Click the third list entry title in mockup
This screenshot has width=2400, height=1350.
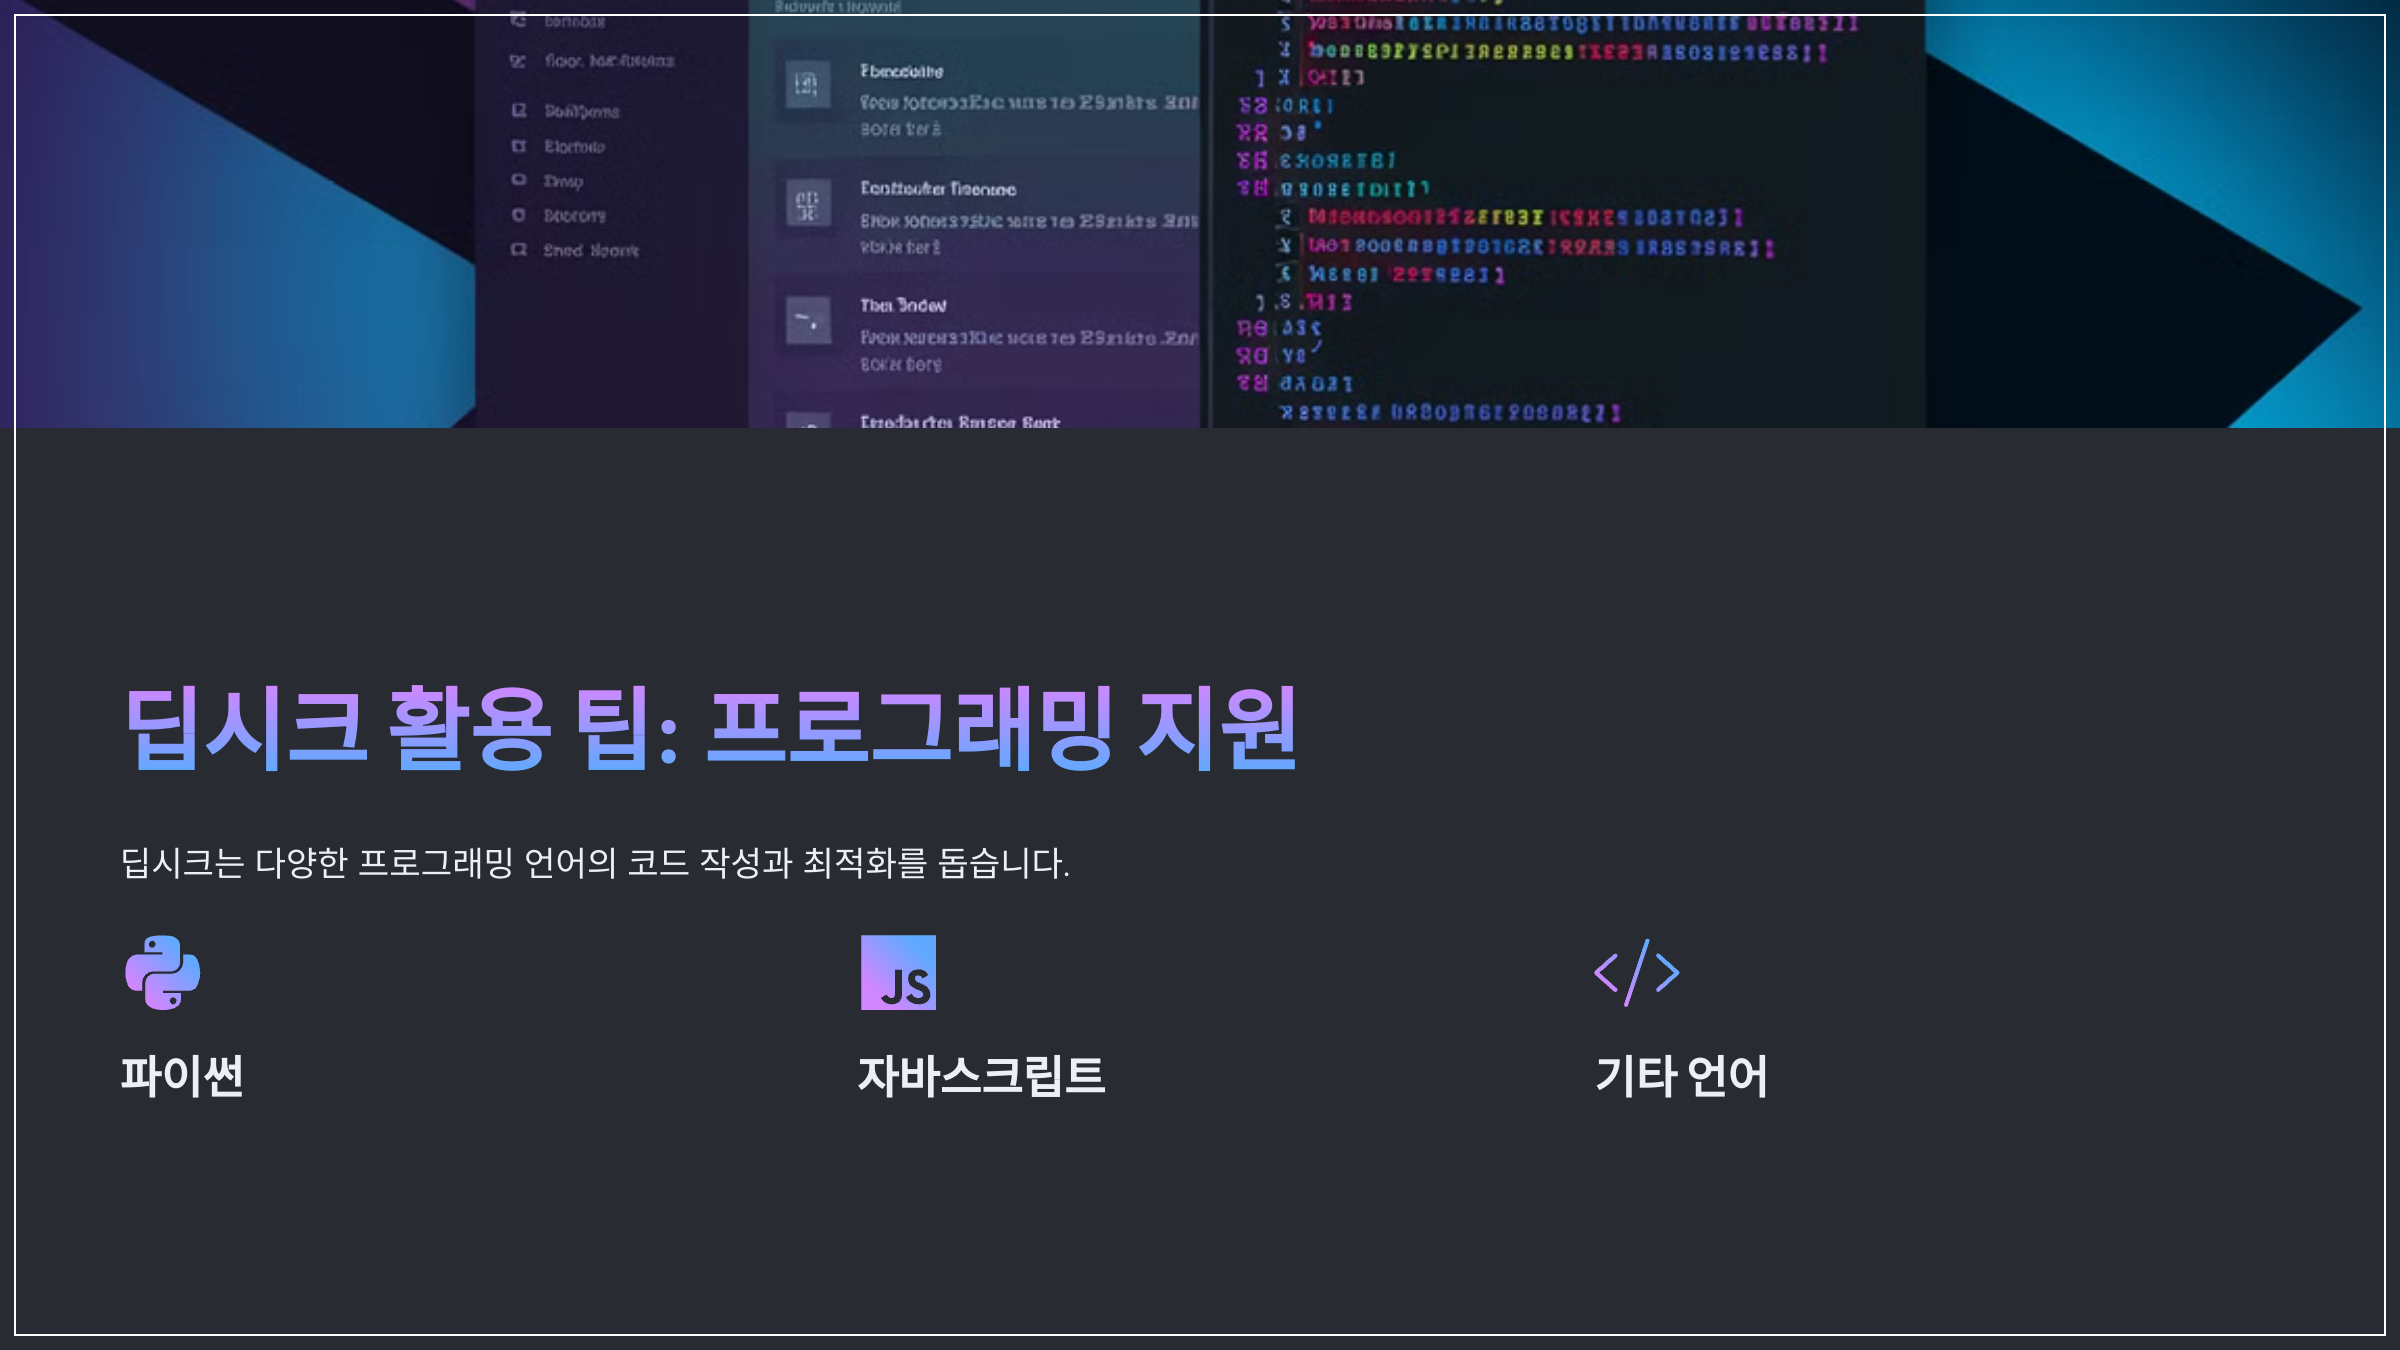[x=903, y=305]
